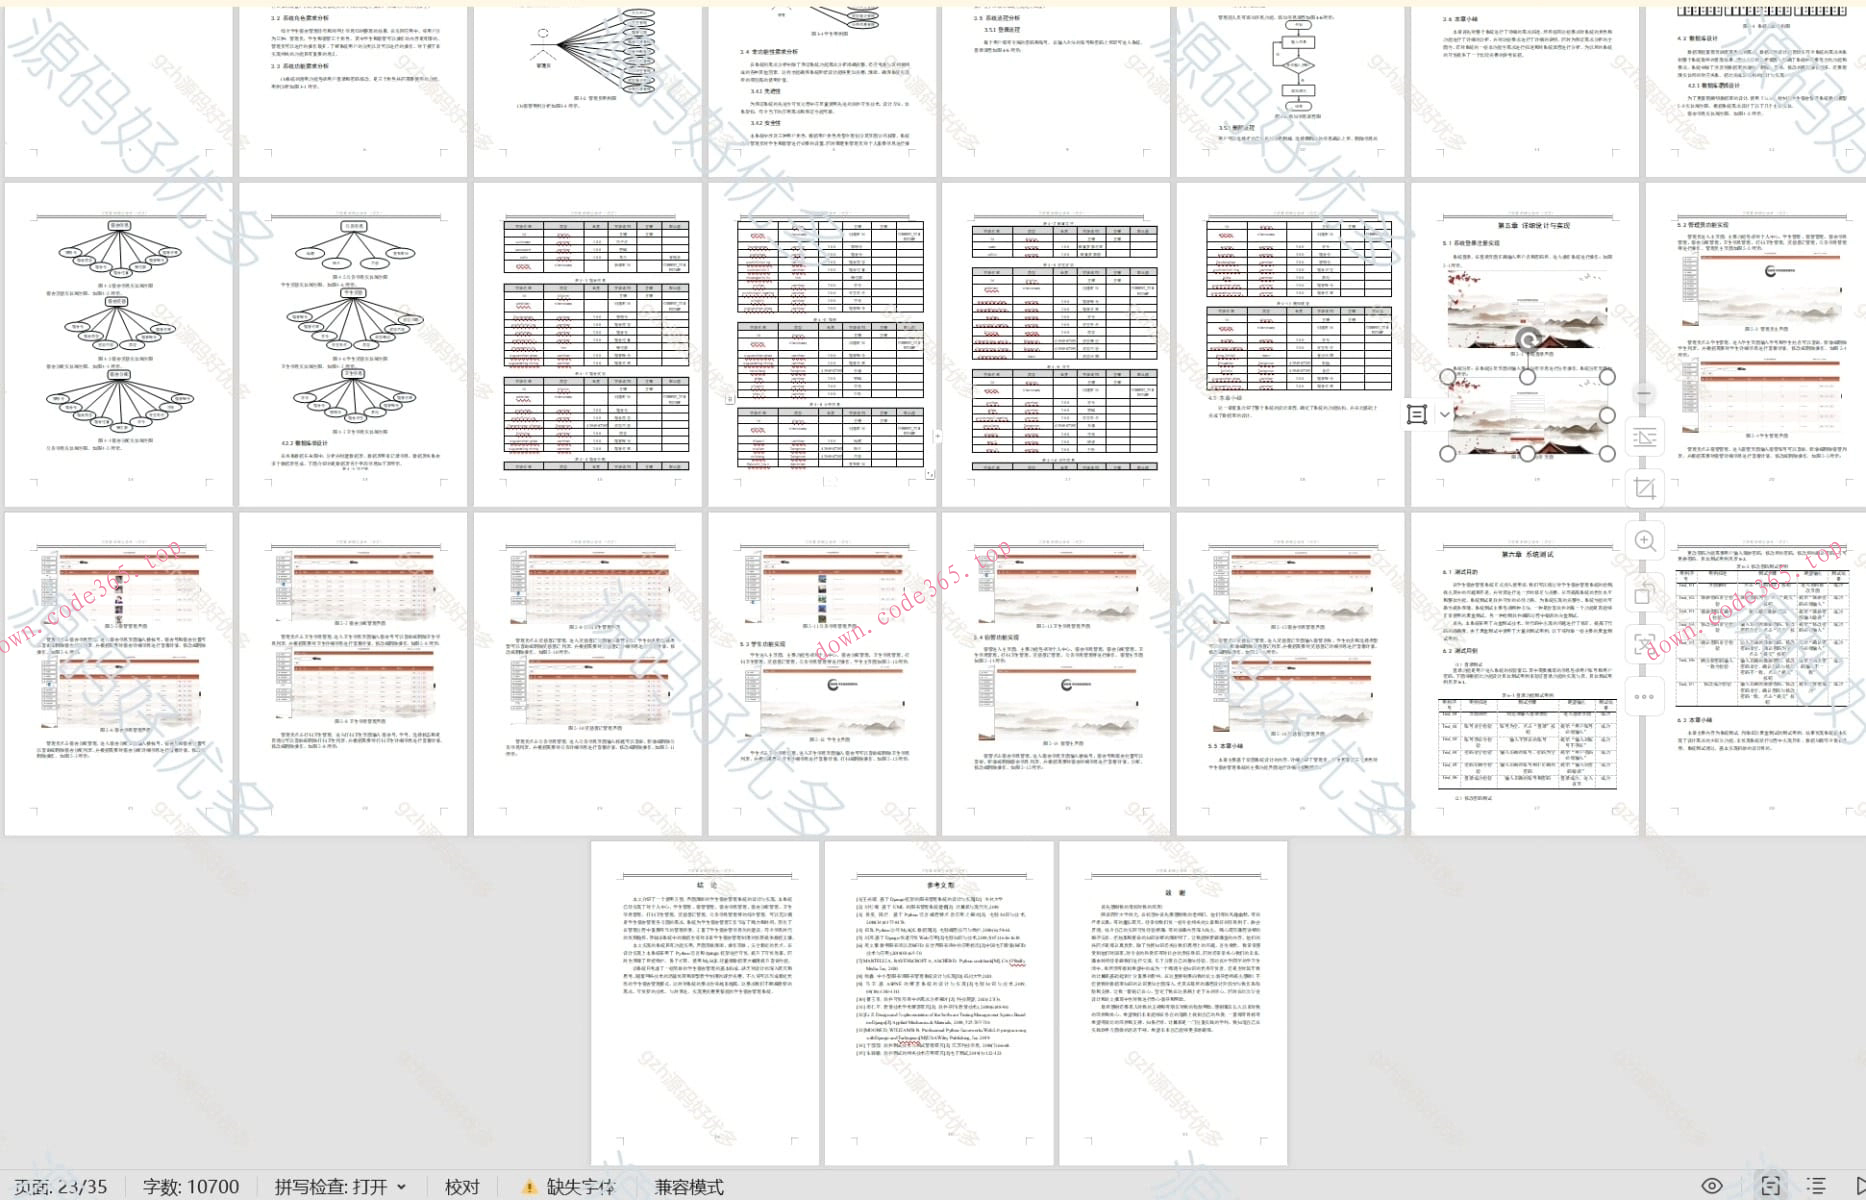Click the 页面 23/35 page indicator

(62, 1187)
